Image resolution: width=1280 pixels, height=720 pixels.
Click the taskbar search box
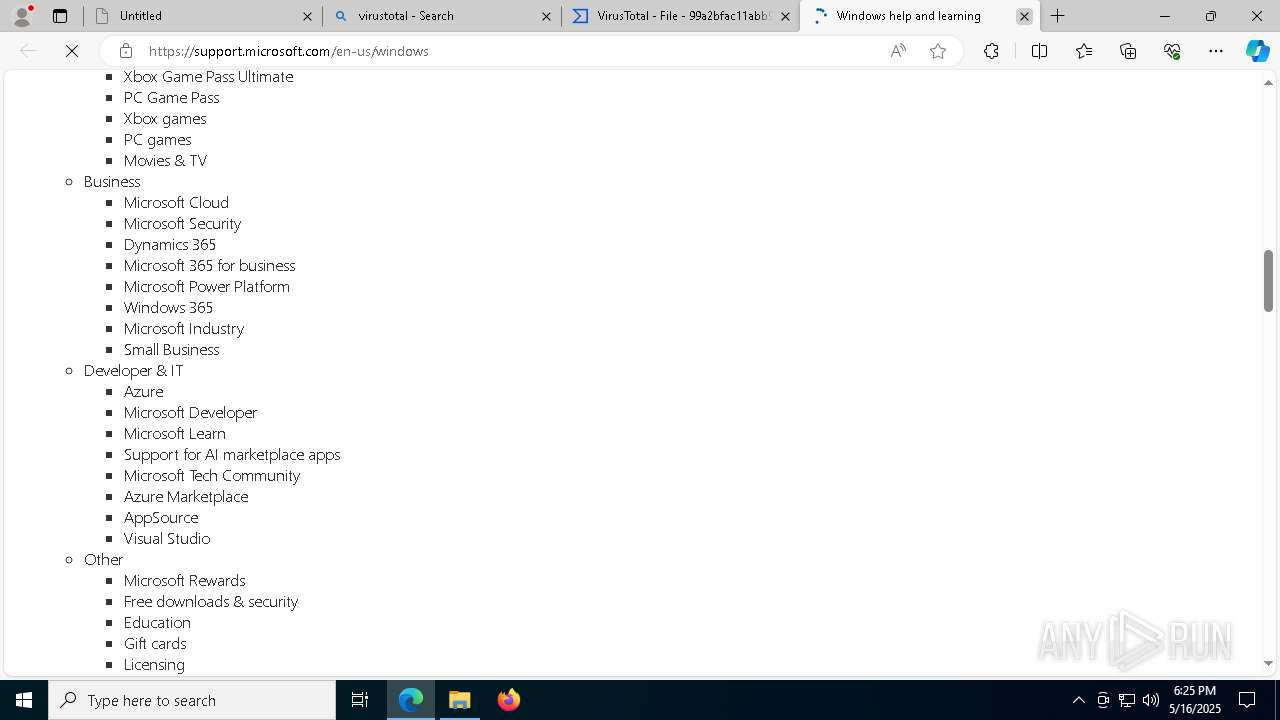coord(192,700)
